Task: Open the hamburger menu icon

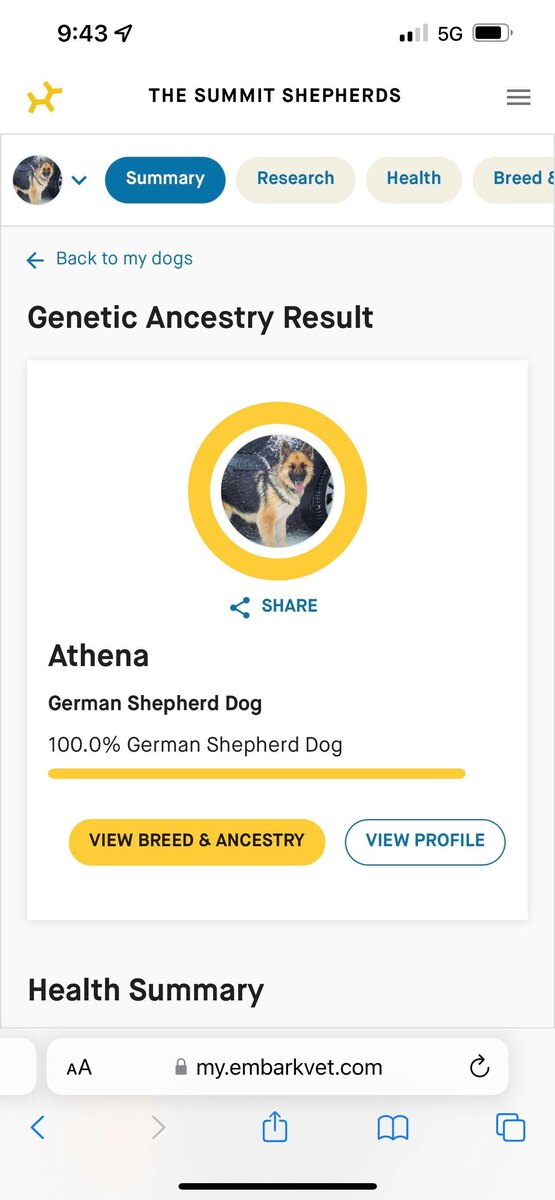Action: coord(518,97)
